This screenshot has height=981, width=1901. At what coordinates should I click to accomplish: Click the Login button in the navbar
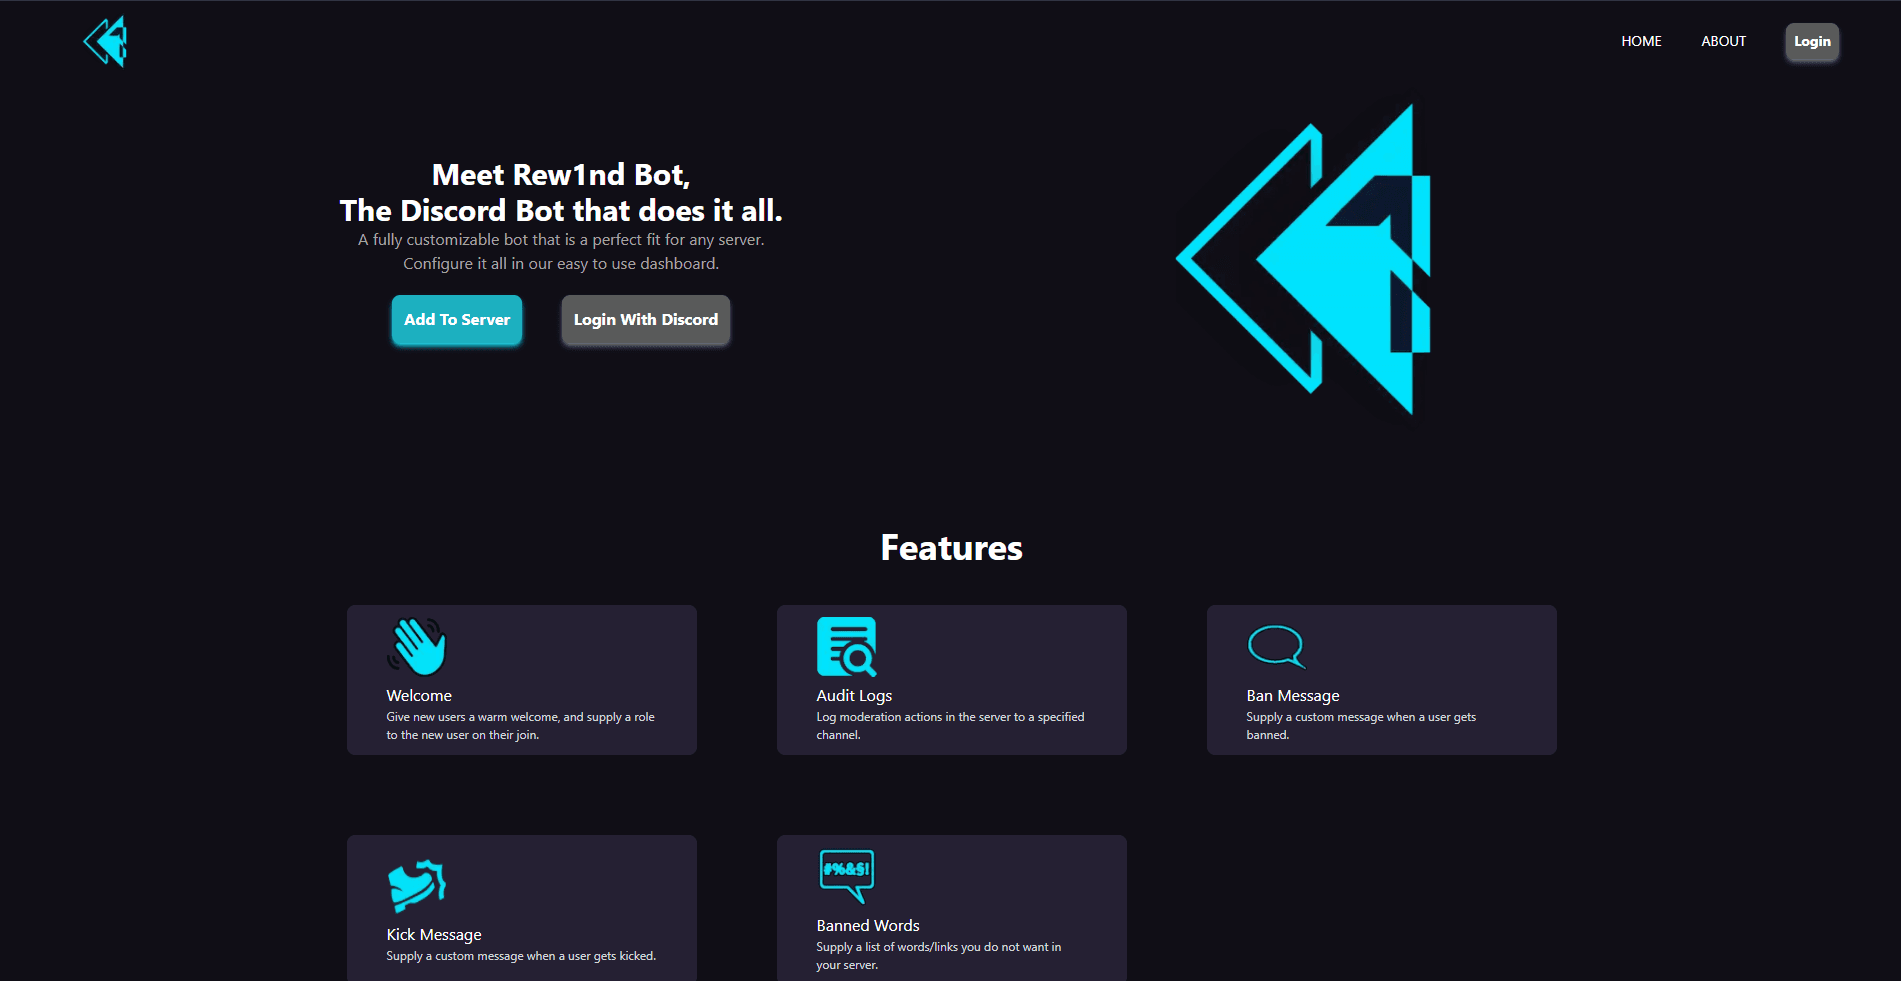click(x=1812, y=41)
